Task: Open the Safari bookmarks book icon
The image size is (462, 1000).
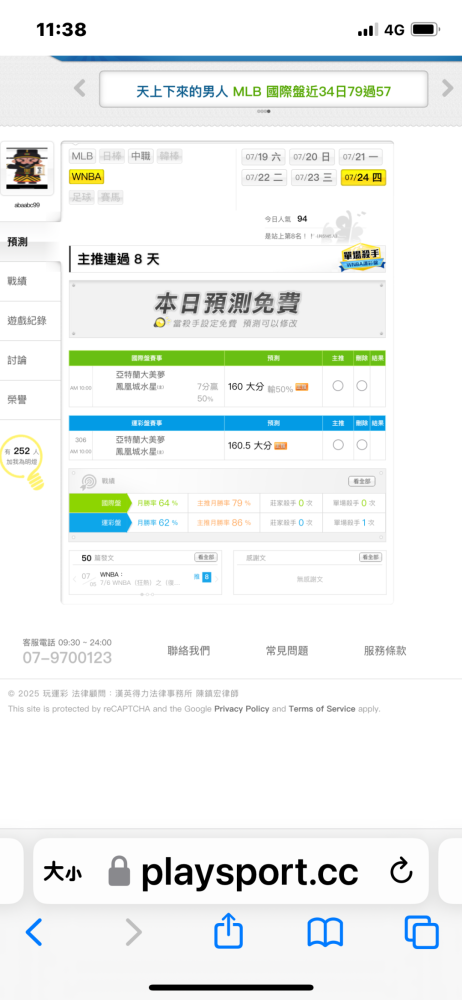Action: (x=325, y=932)
